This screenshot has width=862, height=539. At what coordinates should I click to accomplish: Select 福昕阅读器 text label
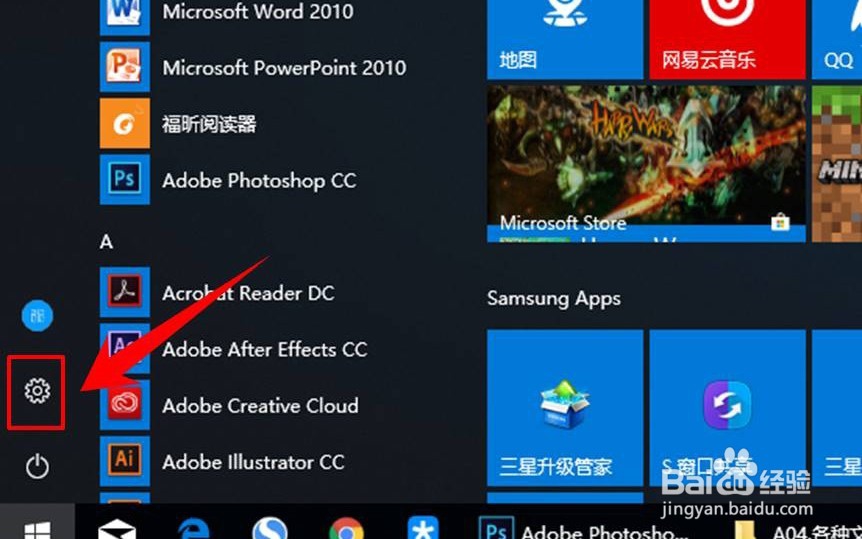click(209, 124)
